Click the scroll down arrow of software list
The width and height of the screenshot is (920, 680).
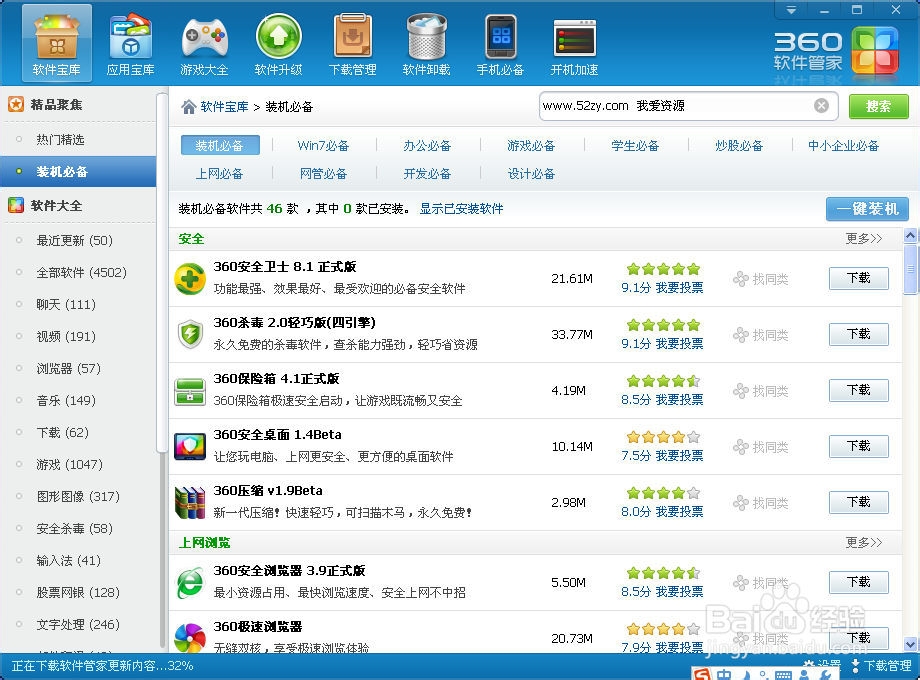(910, 644)
